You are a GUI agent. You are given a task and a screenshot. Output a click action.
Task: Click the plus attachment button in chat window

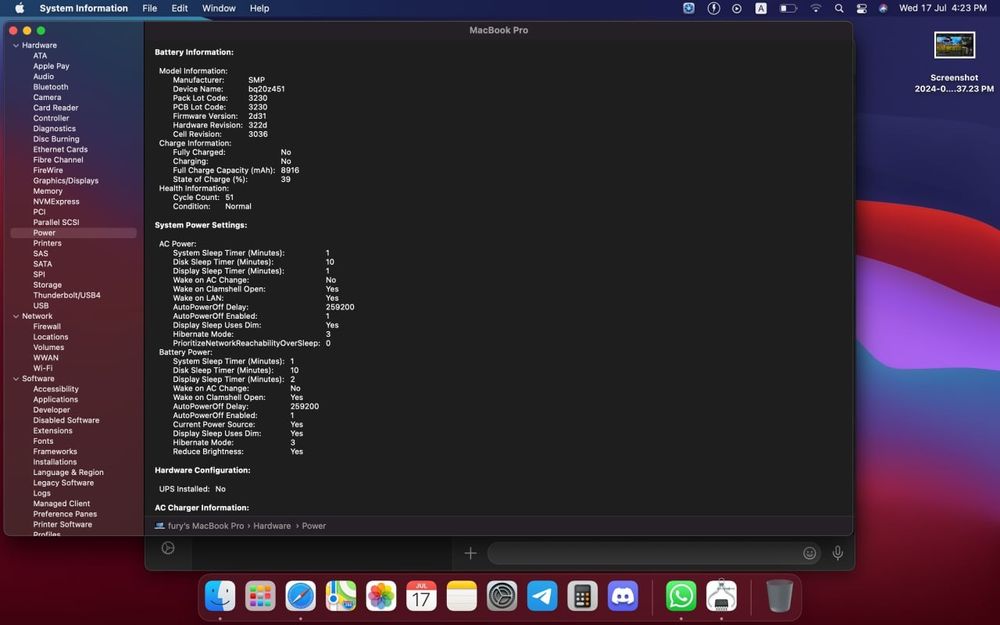click(470, 553)
